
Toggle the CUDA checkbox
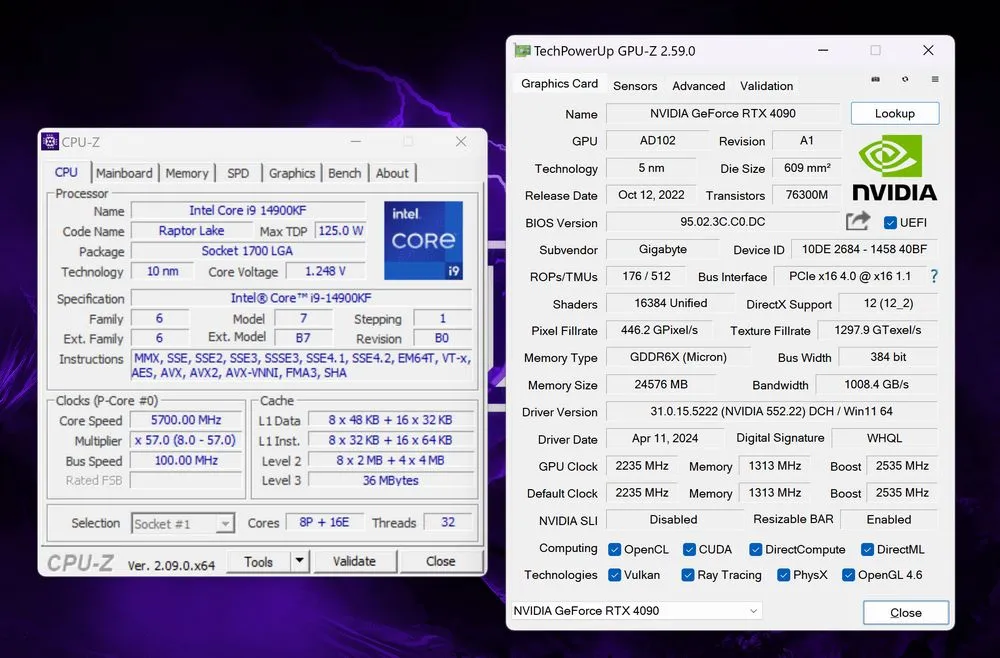coord(689,550)
